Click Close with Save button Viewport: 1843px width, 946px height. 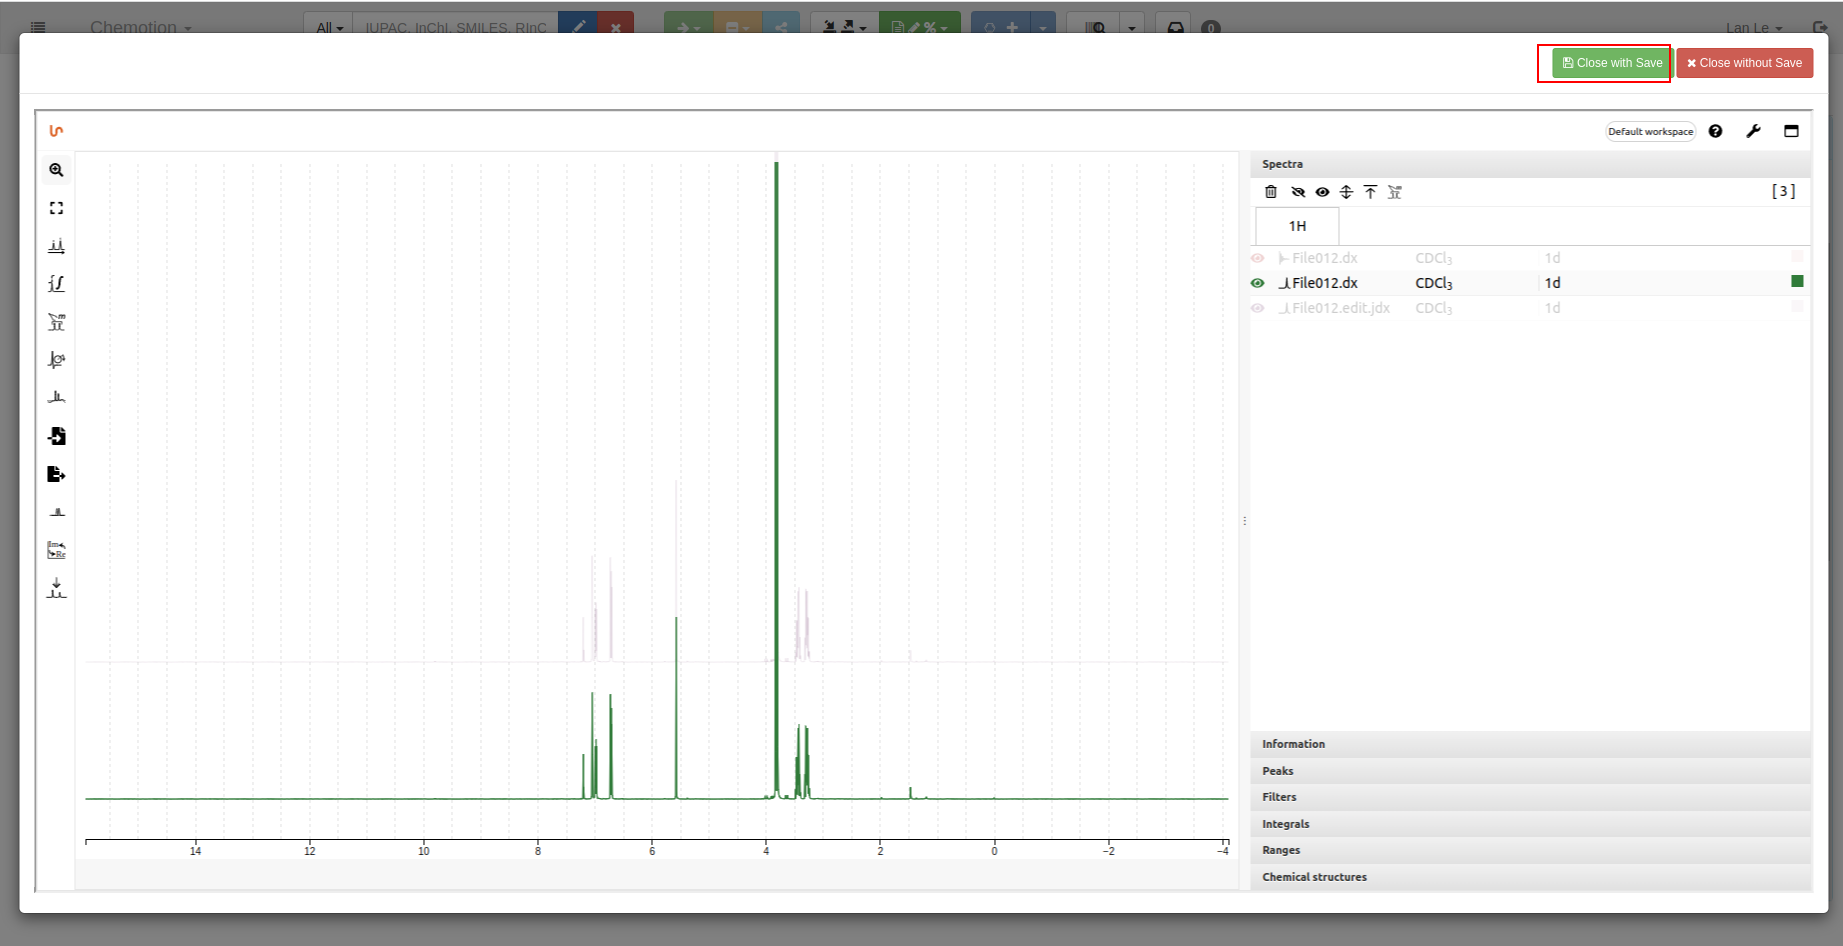pos(1611,63)
